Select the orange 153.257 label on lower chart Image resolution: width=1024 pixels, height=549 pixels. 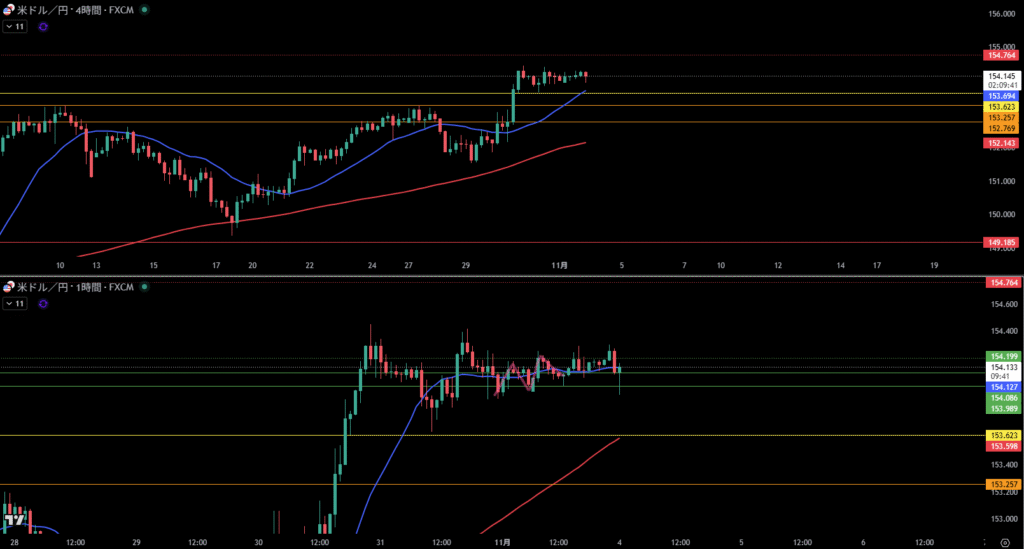[1003, 485]
